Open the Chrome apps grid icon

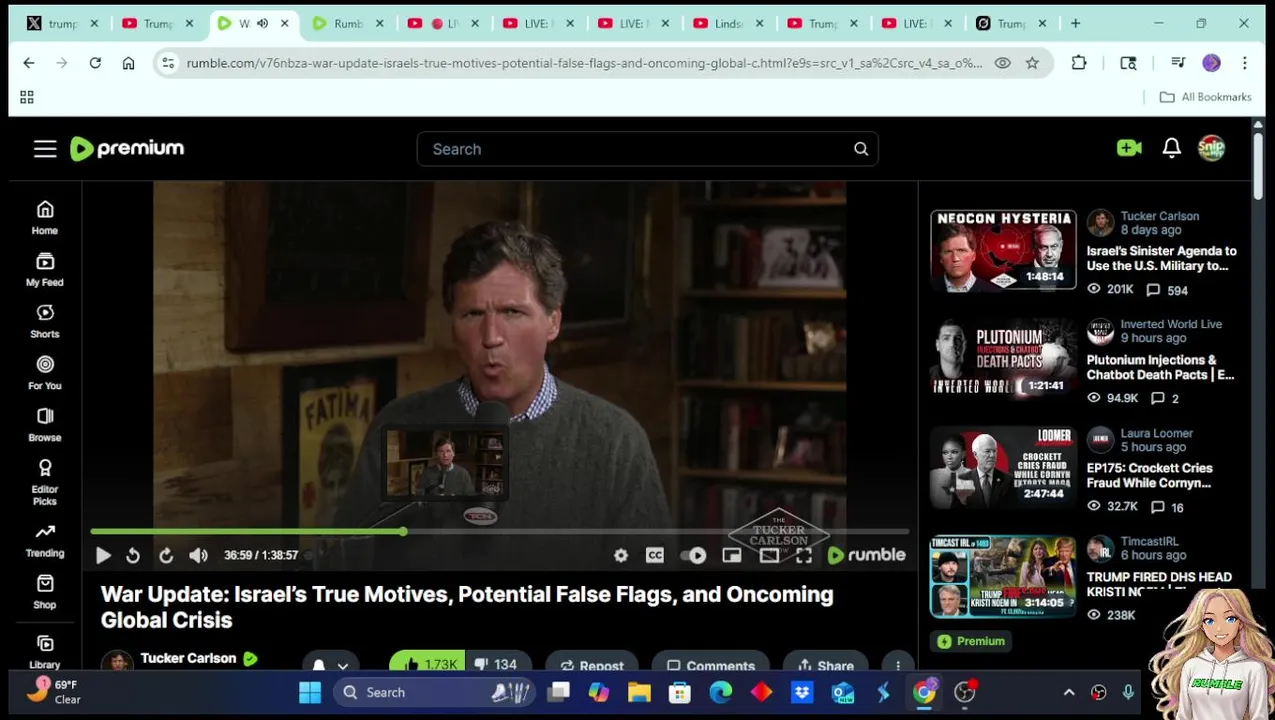27,97
